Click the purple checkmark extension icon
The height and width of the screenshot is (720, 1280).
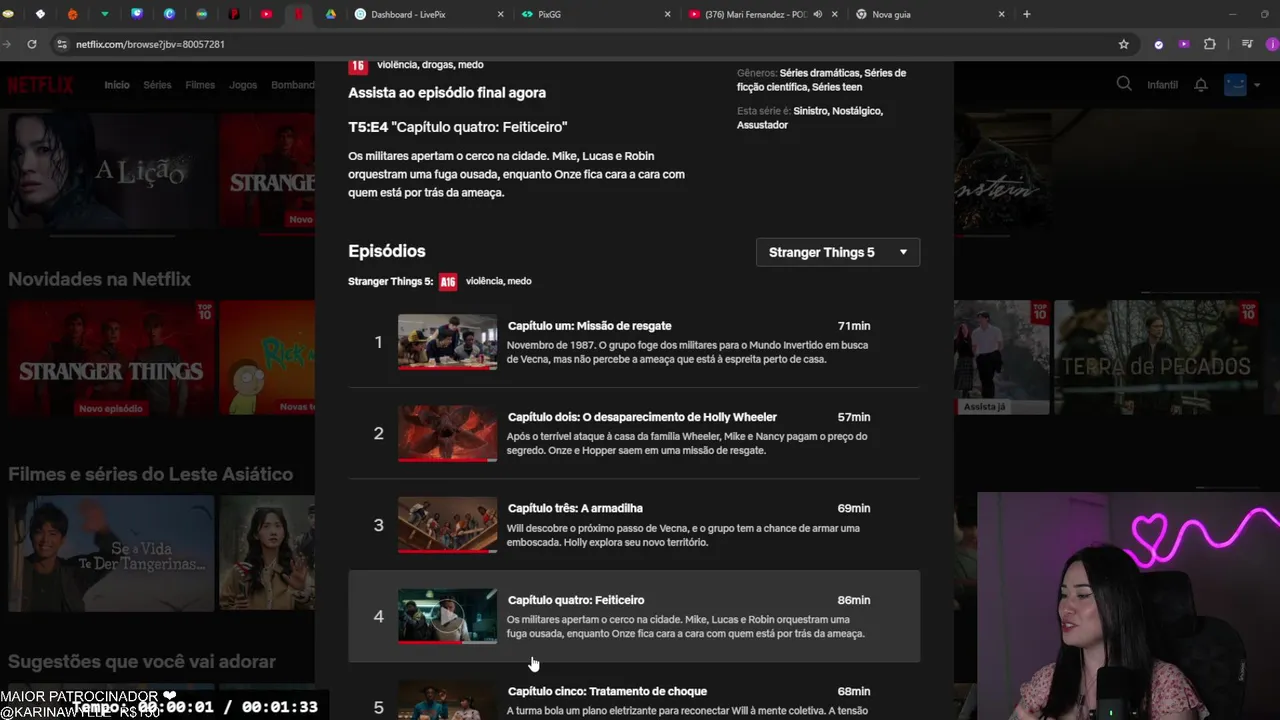[x=1159, y=44]
